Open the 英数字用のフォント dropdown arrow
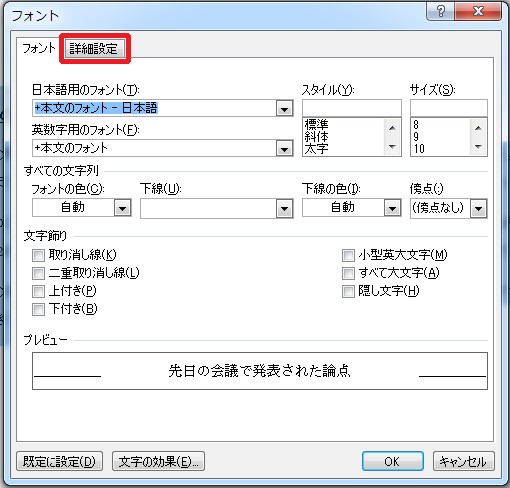The height and width of the screenshot is (488, 510). pos(284,149)
